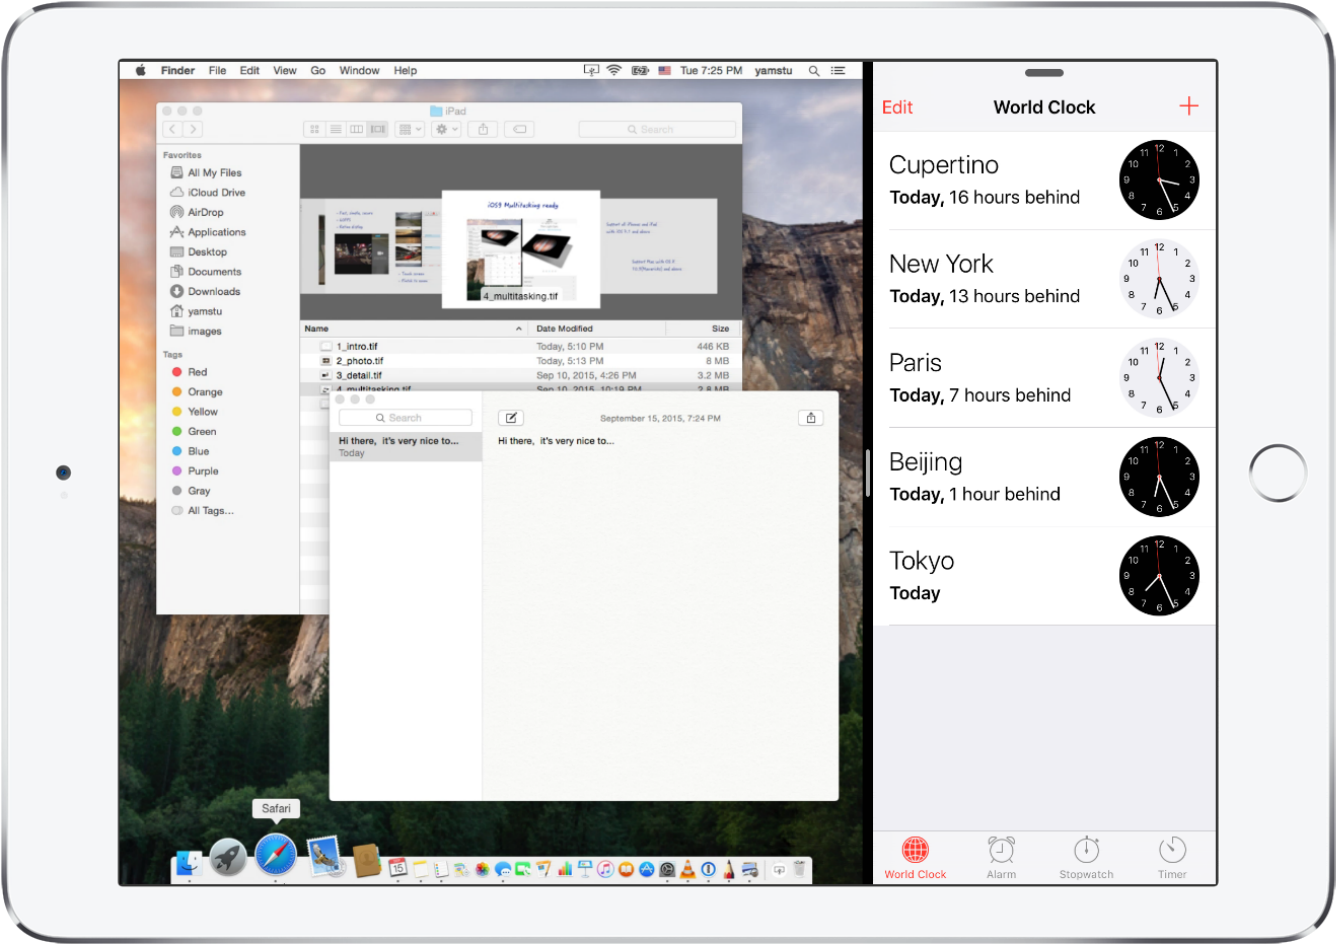The height and width of the screenshot is (944, 1336).
Task: Sort Finder list by Name column
Action: point(414,328)
